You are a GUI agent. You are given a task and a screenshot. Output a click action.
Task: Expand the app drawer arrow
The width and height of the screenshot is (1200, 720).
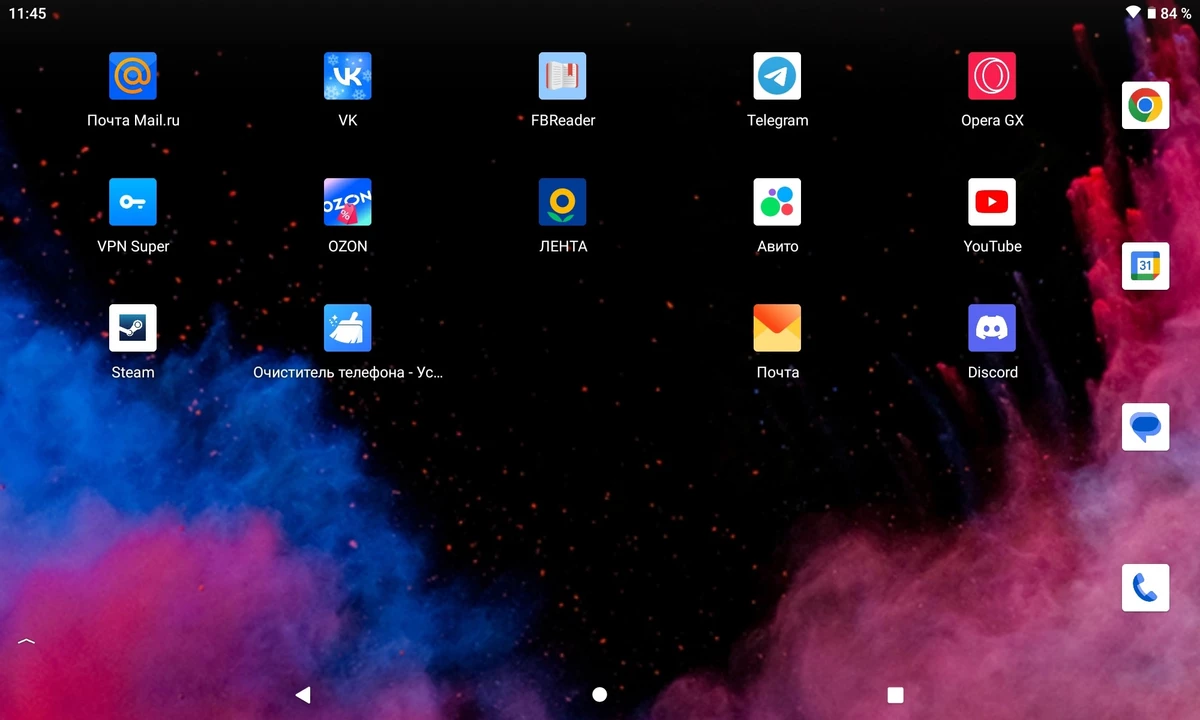tap(27, 641)
